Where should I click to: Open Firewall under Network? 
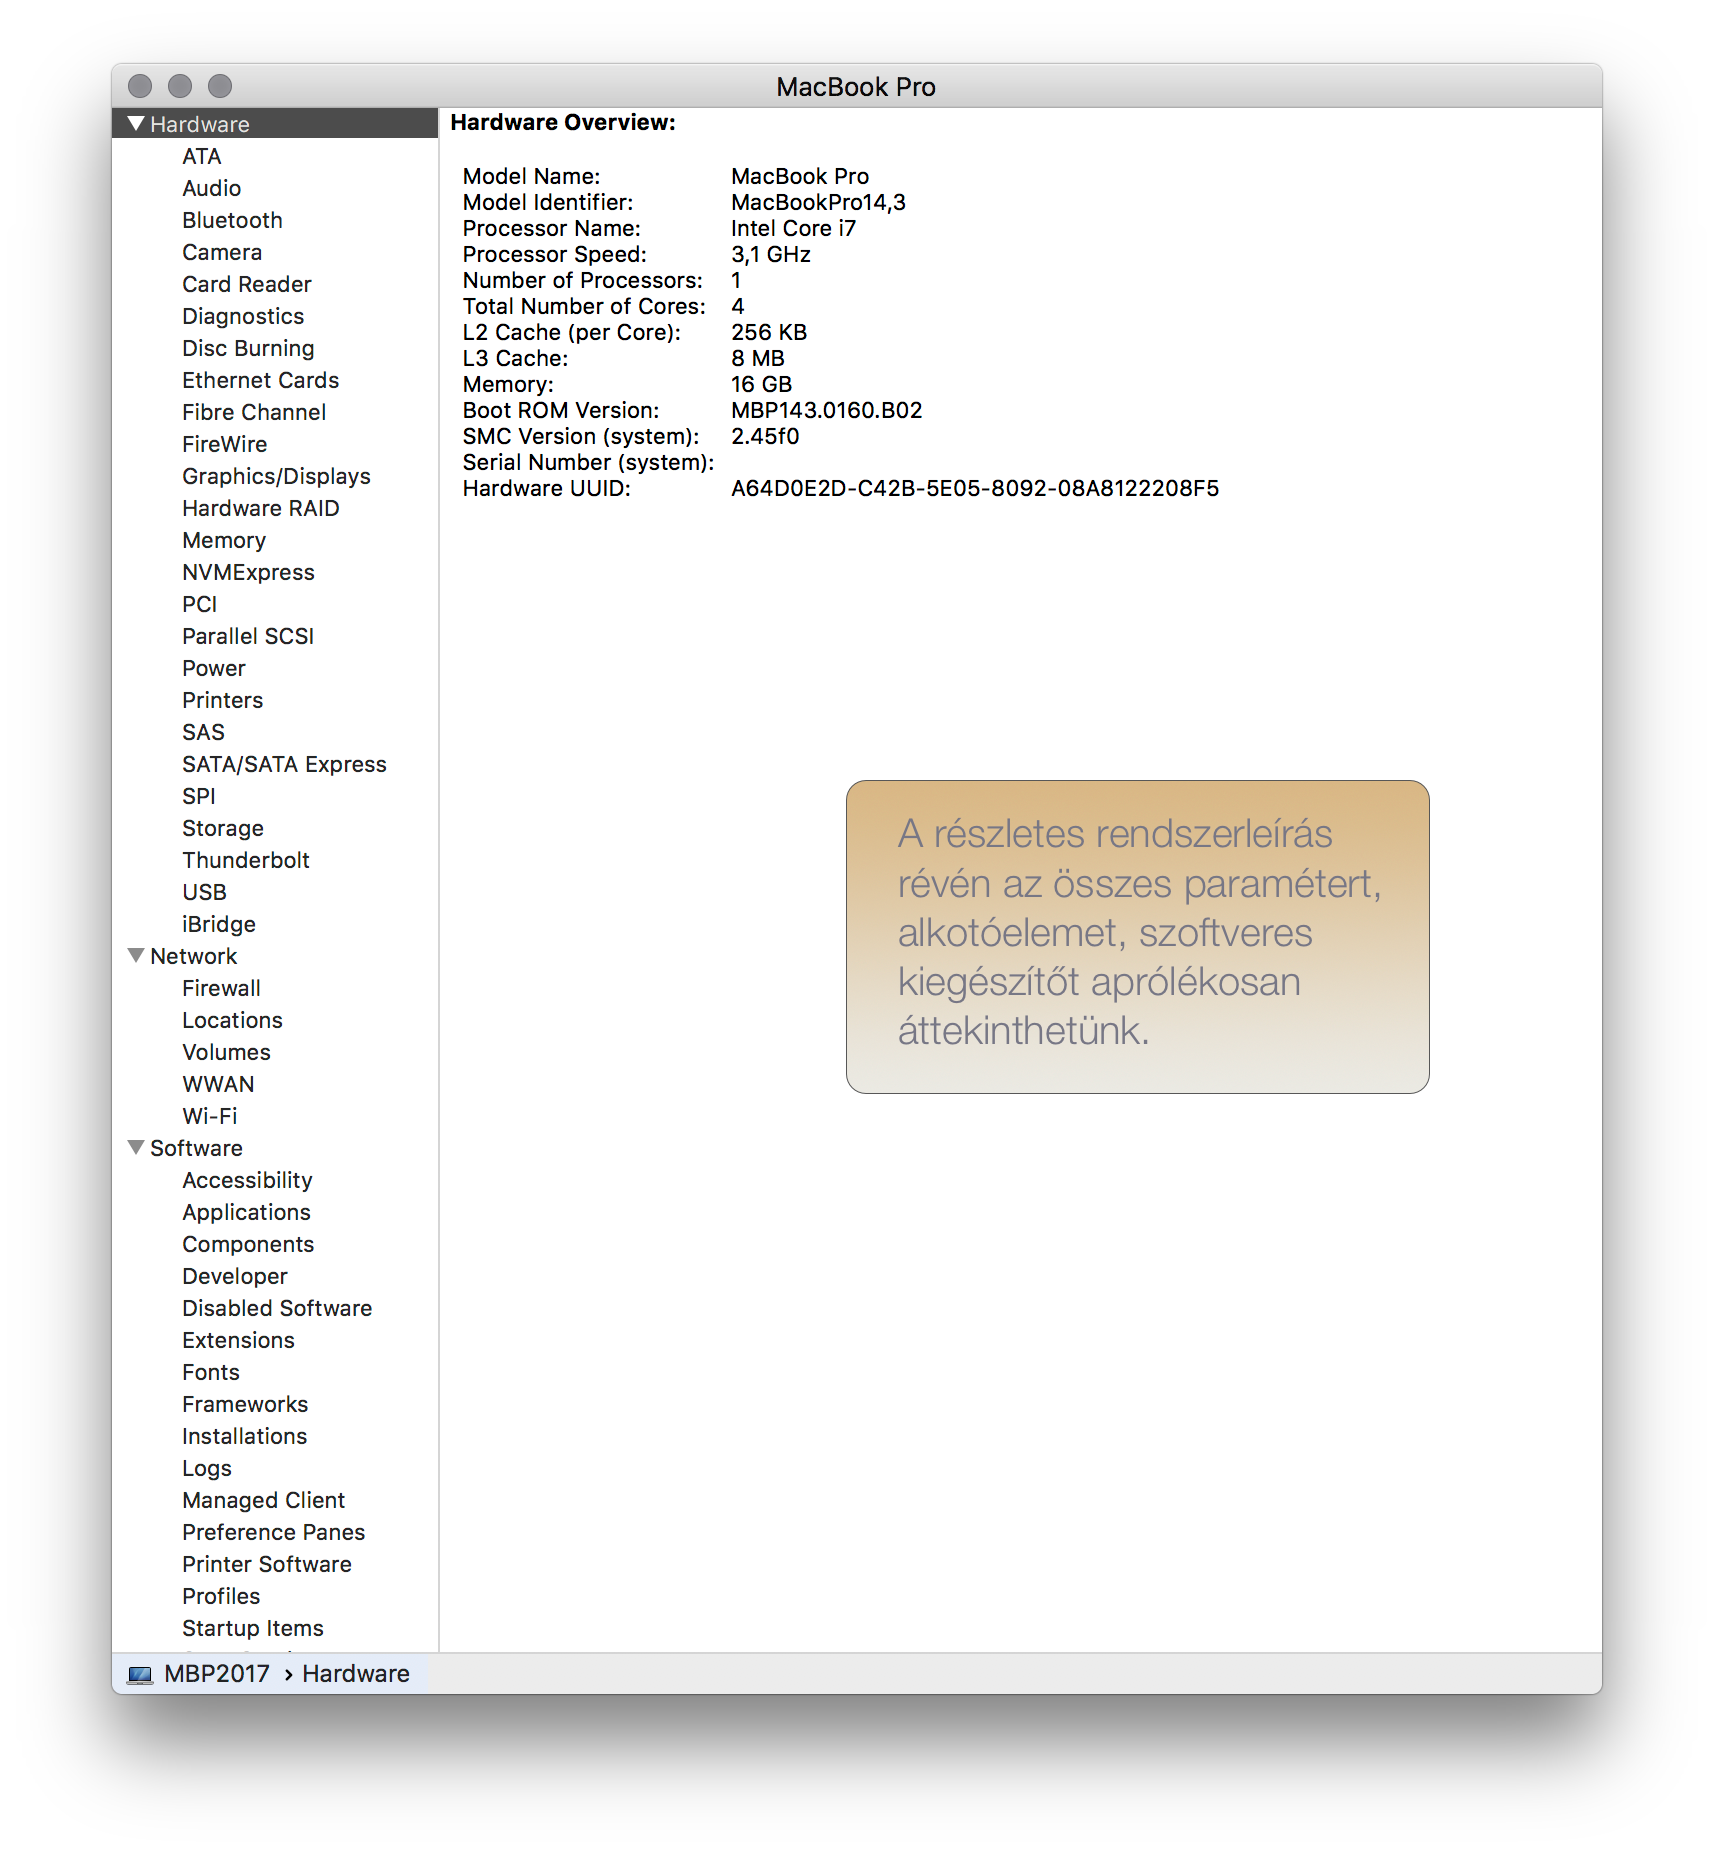coord(221,988)
